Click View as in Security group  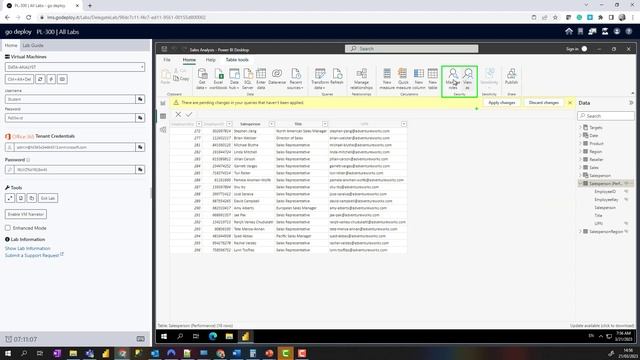click(x=468, y=78)
